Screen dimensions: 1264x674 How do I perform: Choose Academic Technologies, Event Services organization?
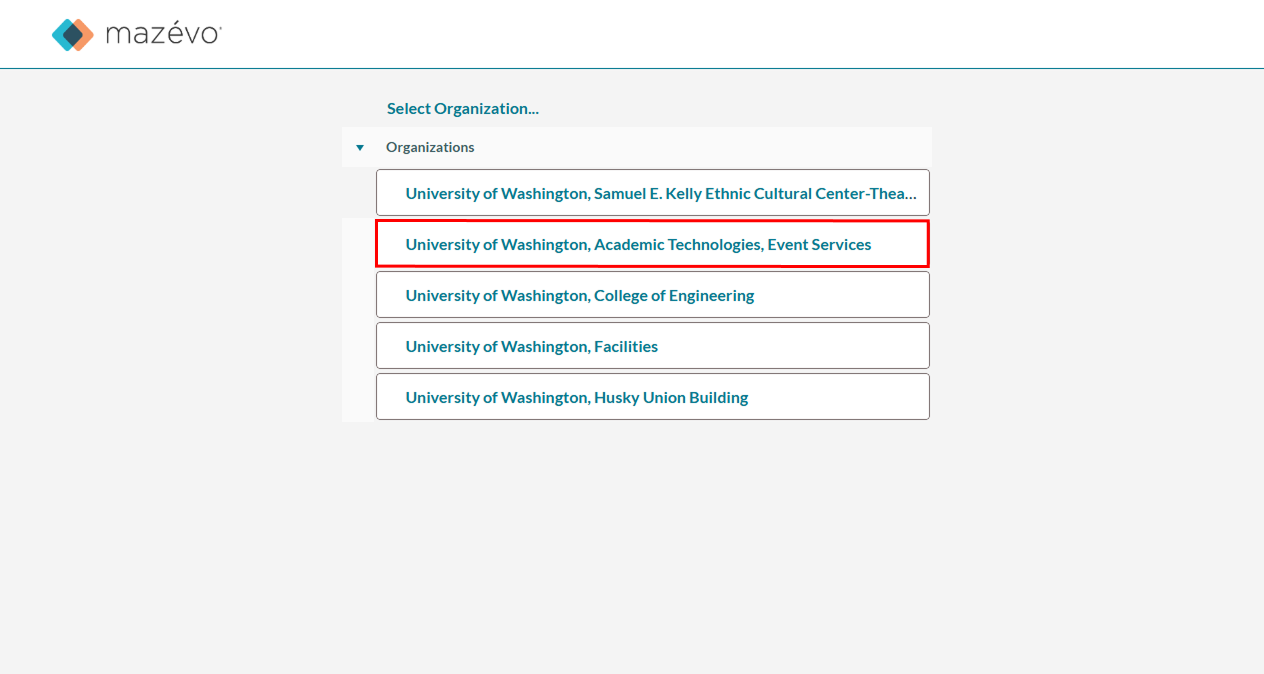coord(653,244)
